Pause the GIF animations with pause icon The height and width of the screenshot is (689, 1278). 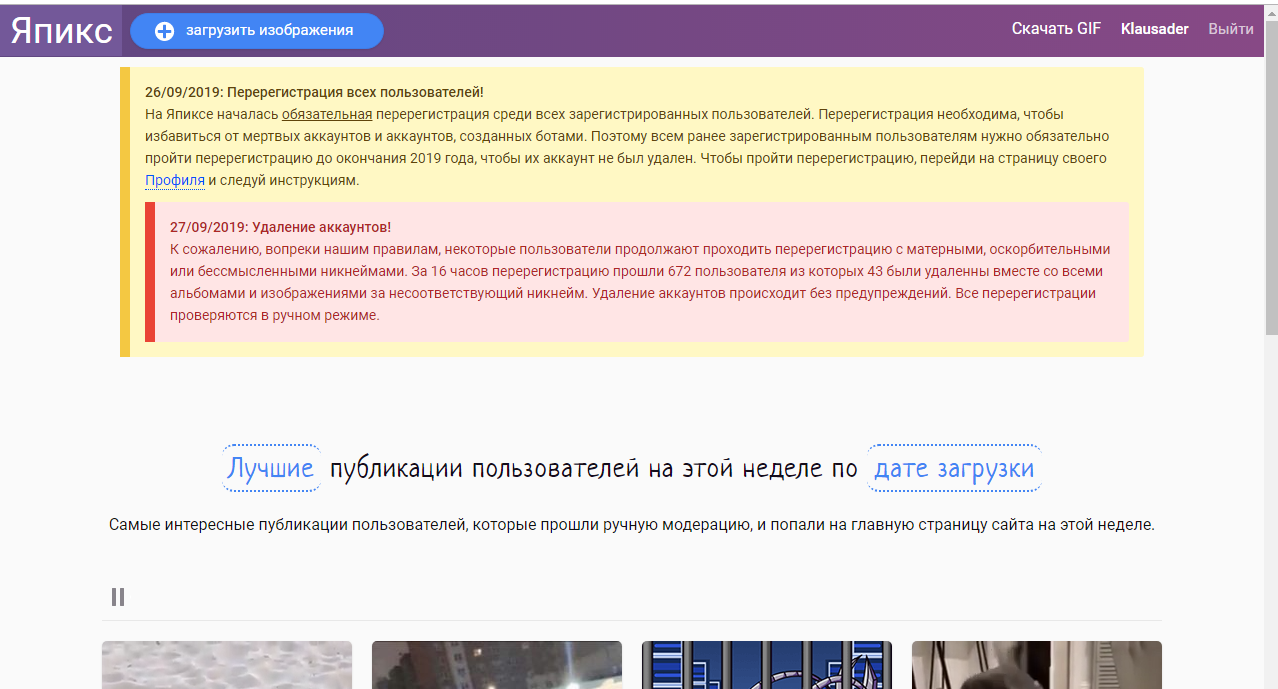(x=118, y=597)
